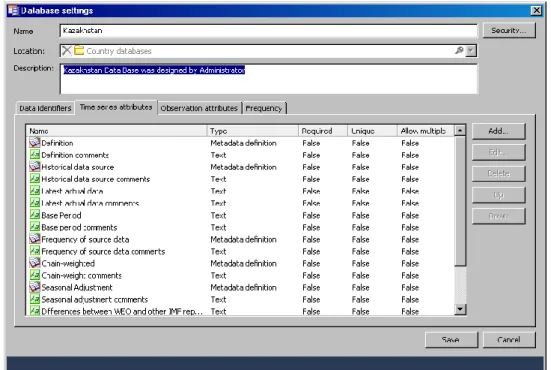
Task: Click the Base period comments row icon
Action: [x=34, y=227]
